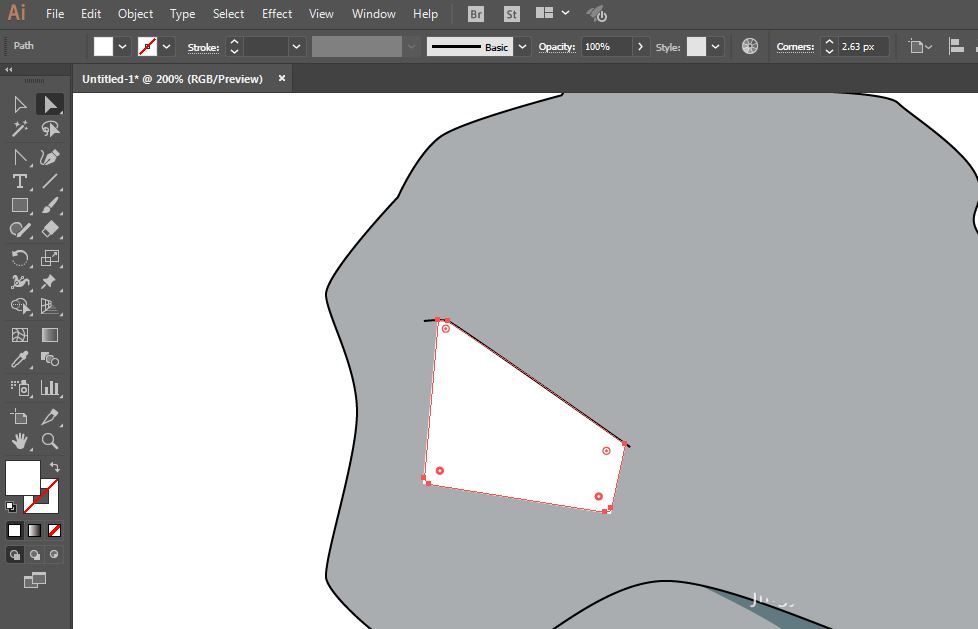Select the Magic Wand tool
The width and height of the screenshot is (978, 629).
[19, 129]
